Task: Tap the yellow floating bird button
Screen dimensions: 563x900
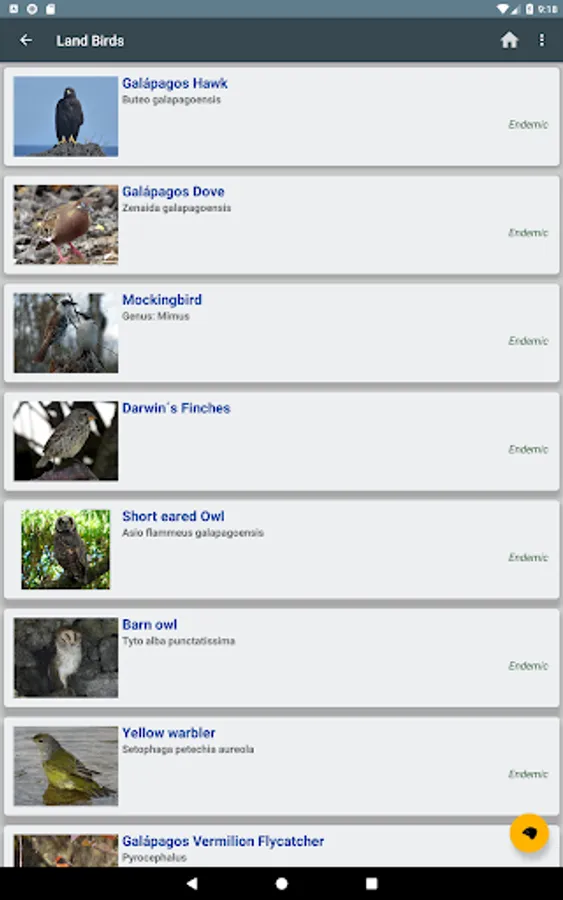Action: (529, 833)
